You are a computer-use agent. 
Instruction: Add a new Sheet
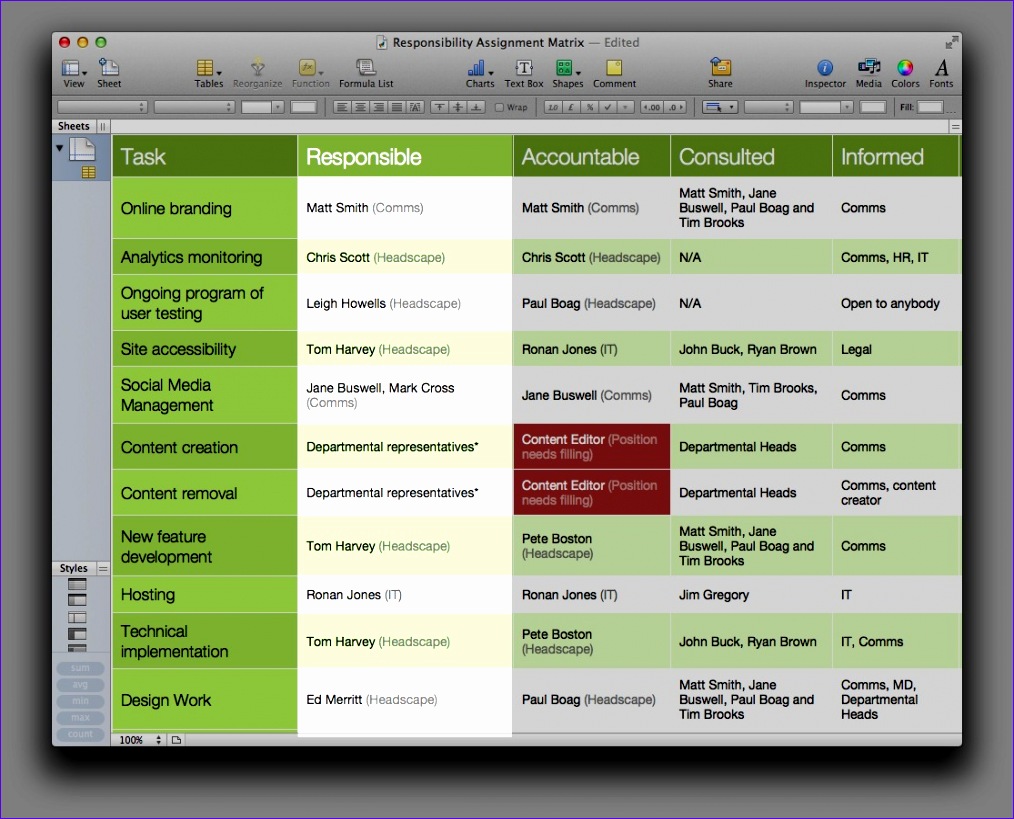click(x=109, y=73)
